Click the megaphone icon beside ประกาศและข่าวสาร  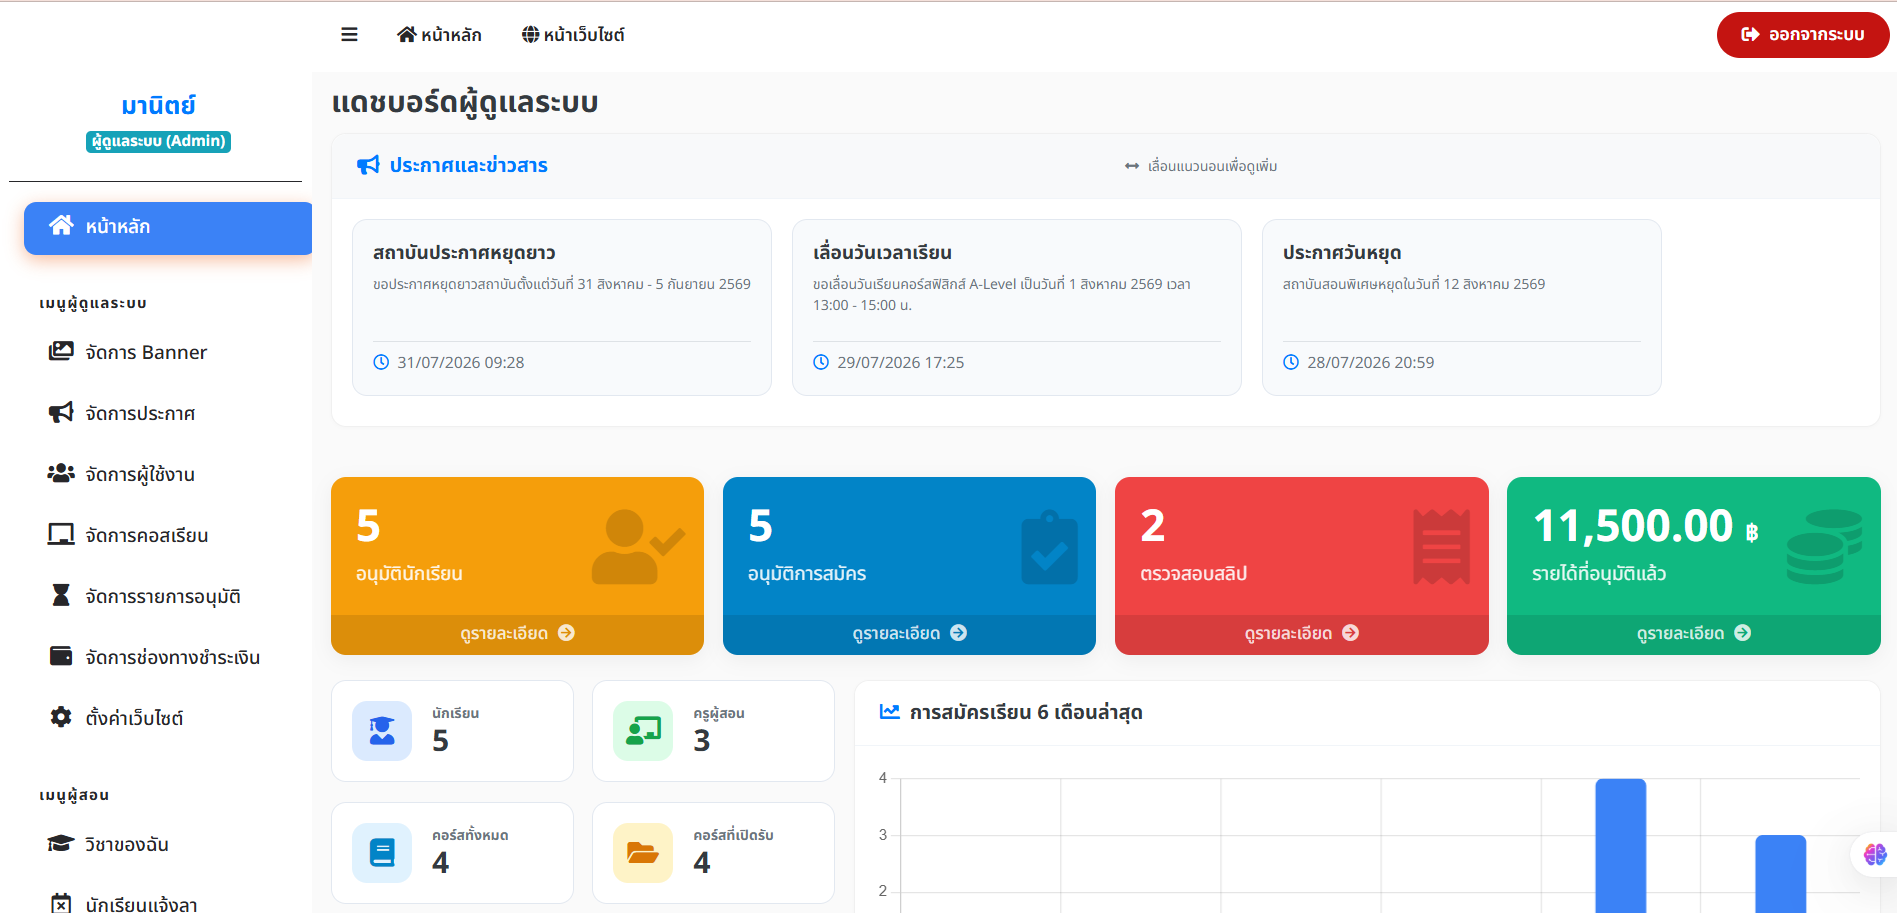pos(368,165)
